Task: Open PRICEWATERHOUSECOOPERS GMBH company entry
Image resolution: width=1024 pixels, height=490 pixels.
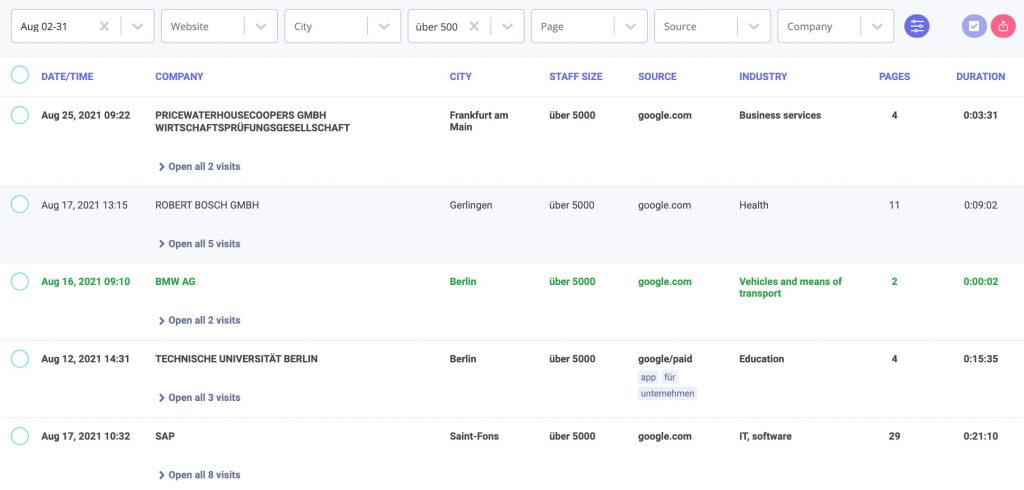Action: [x=252, y=122]
